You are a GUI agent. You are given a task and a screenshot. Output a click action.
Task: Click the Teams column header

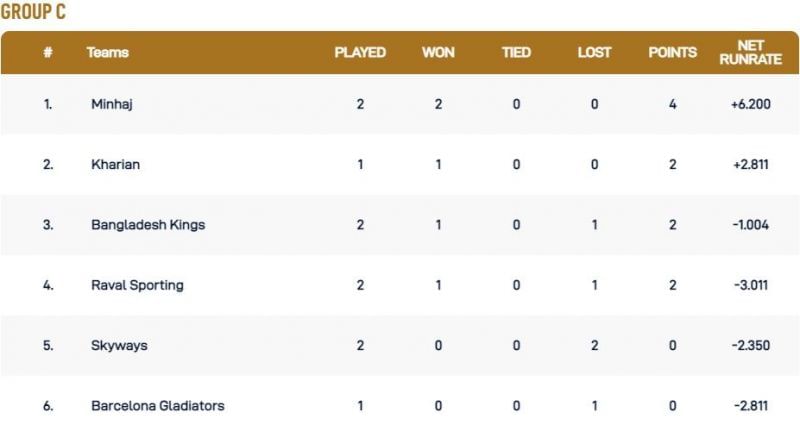pos(108,52)
